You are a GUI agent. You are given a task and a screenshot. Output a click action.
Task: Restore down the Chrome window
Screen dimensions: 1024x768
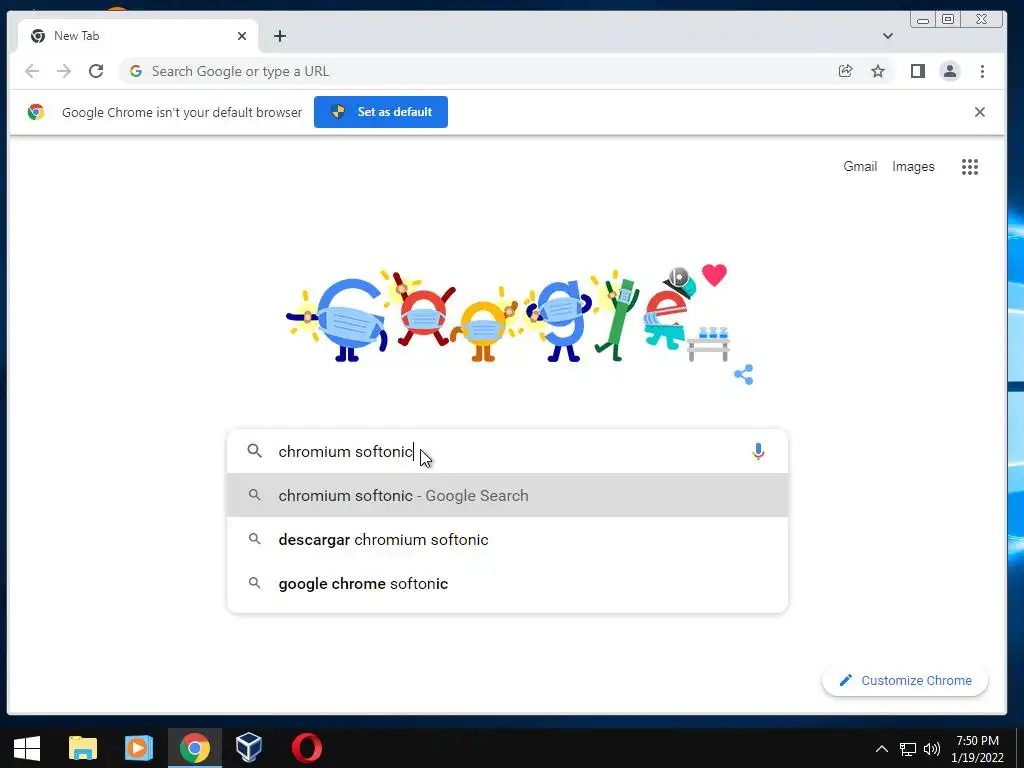(x=948, y=20)
